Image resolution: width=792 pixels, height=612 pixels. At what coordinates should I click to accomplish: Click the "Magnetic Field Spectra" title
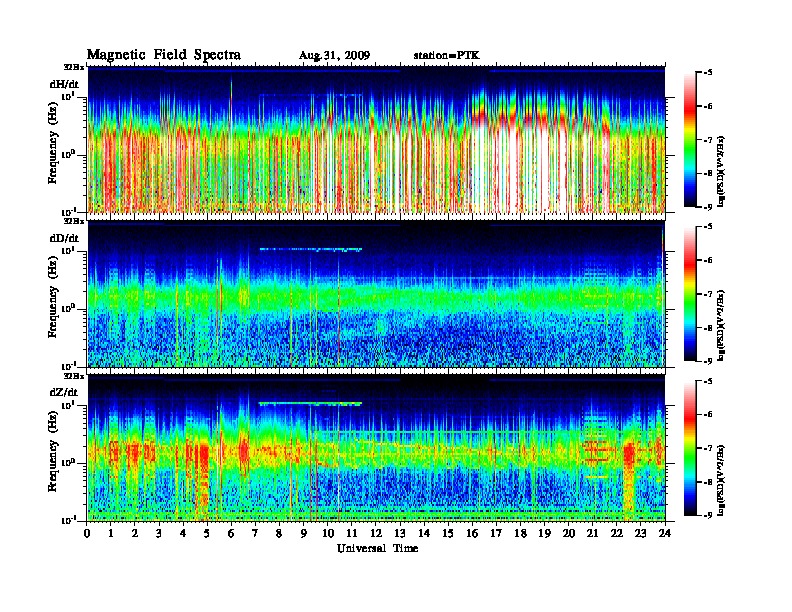coord(164,55)
